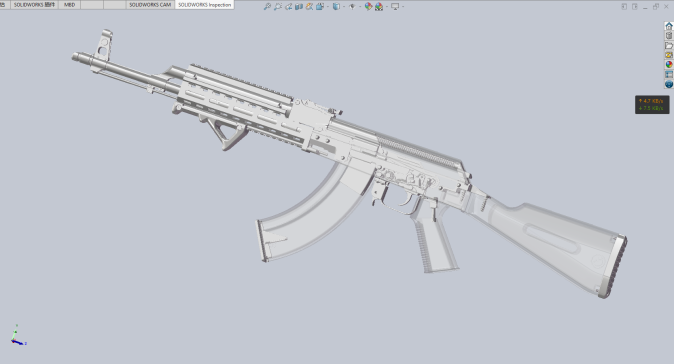Switch to the SOLIDWORKS CAM tab
Screen dimensions: 674x364
pos(150,5)
